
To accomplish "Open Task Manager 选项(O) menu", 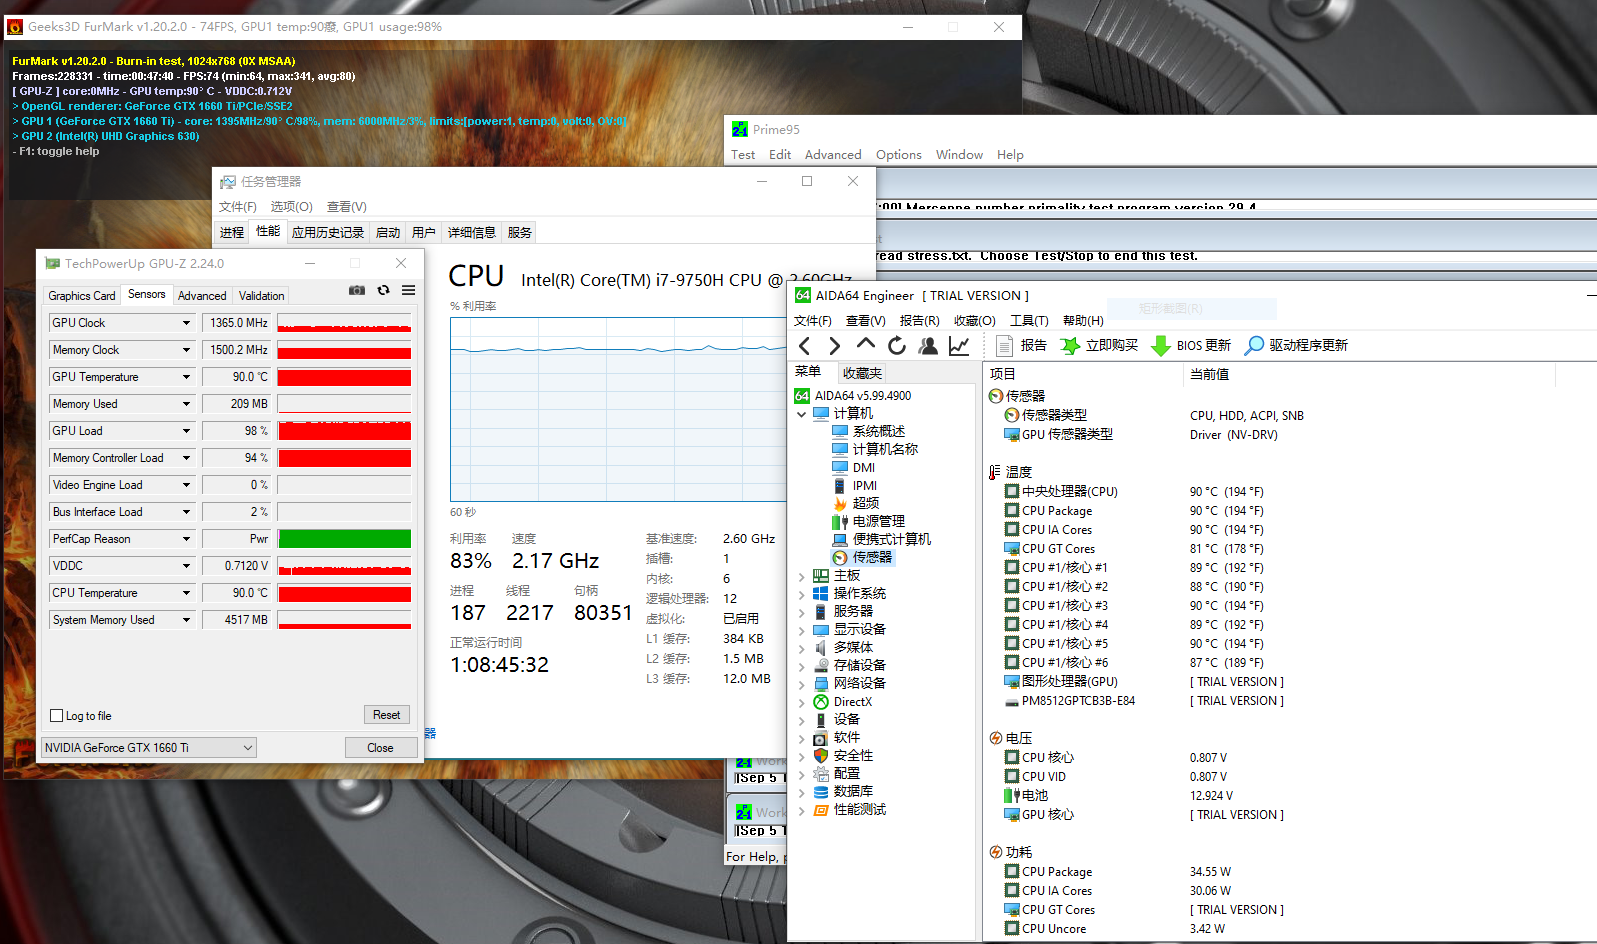I will click(x=292, y=207).
